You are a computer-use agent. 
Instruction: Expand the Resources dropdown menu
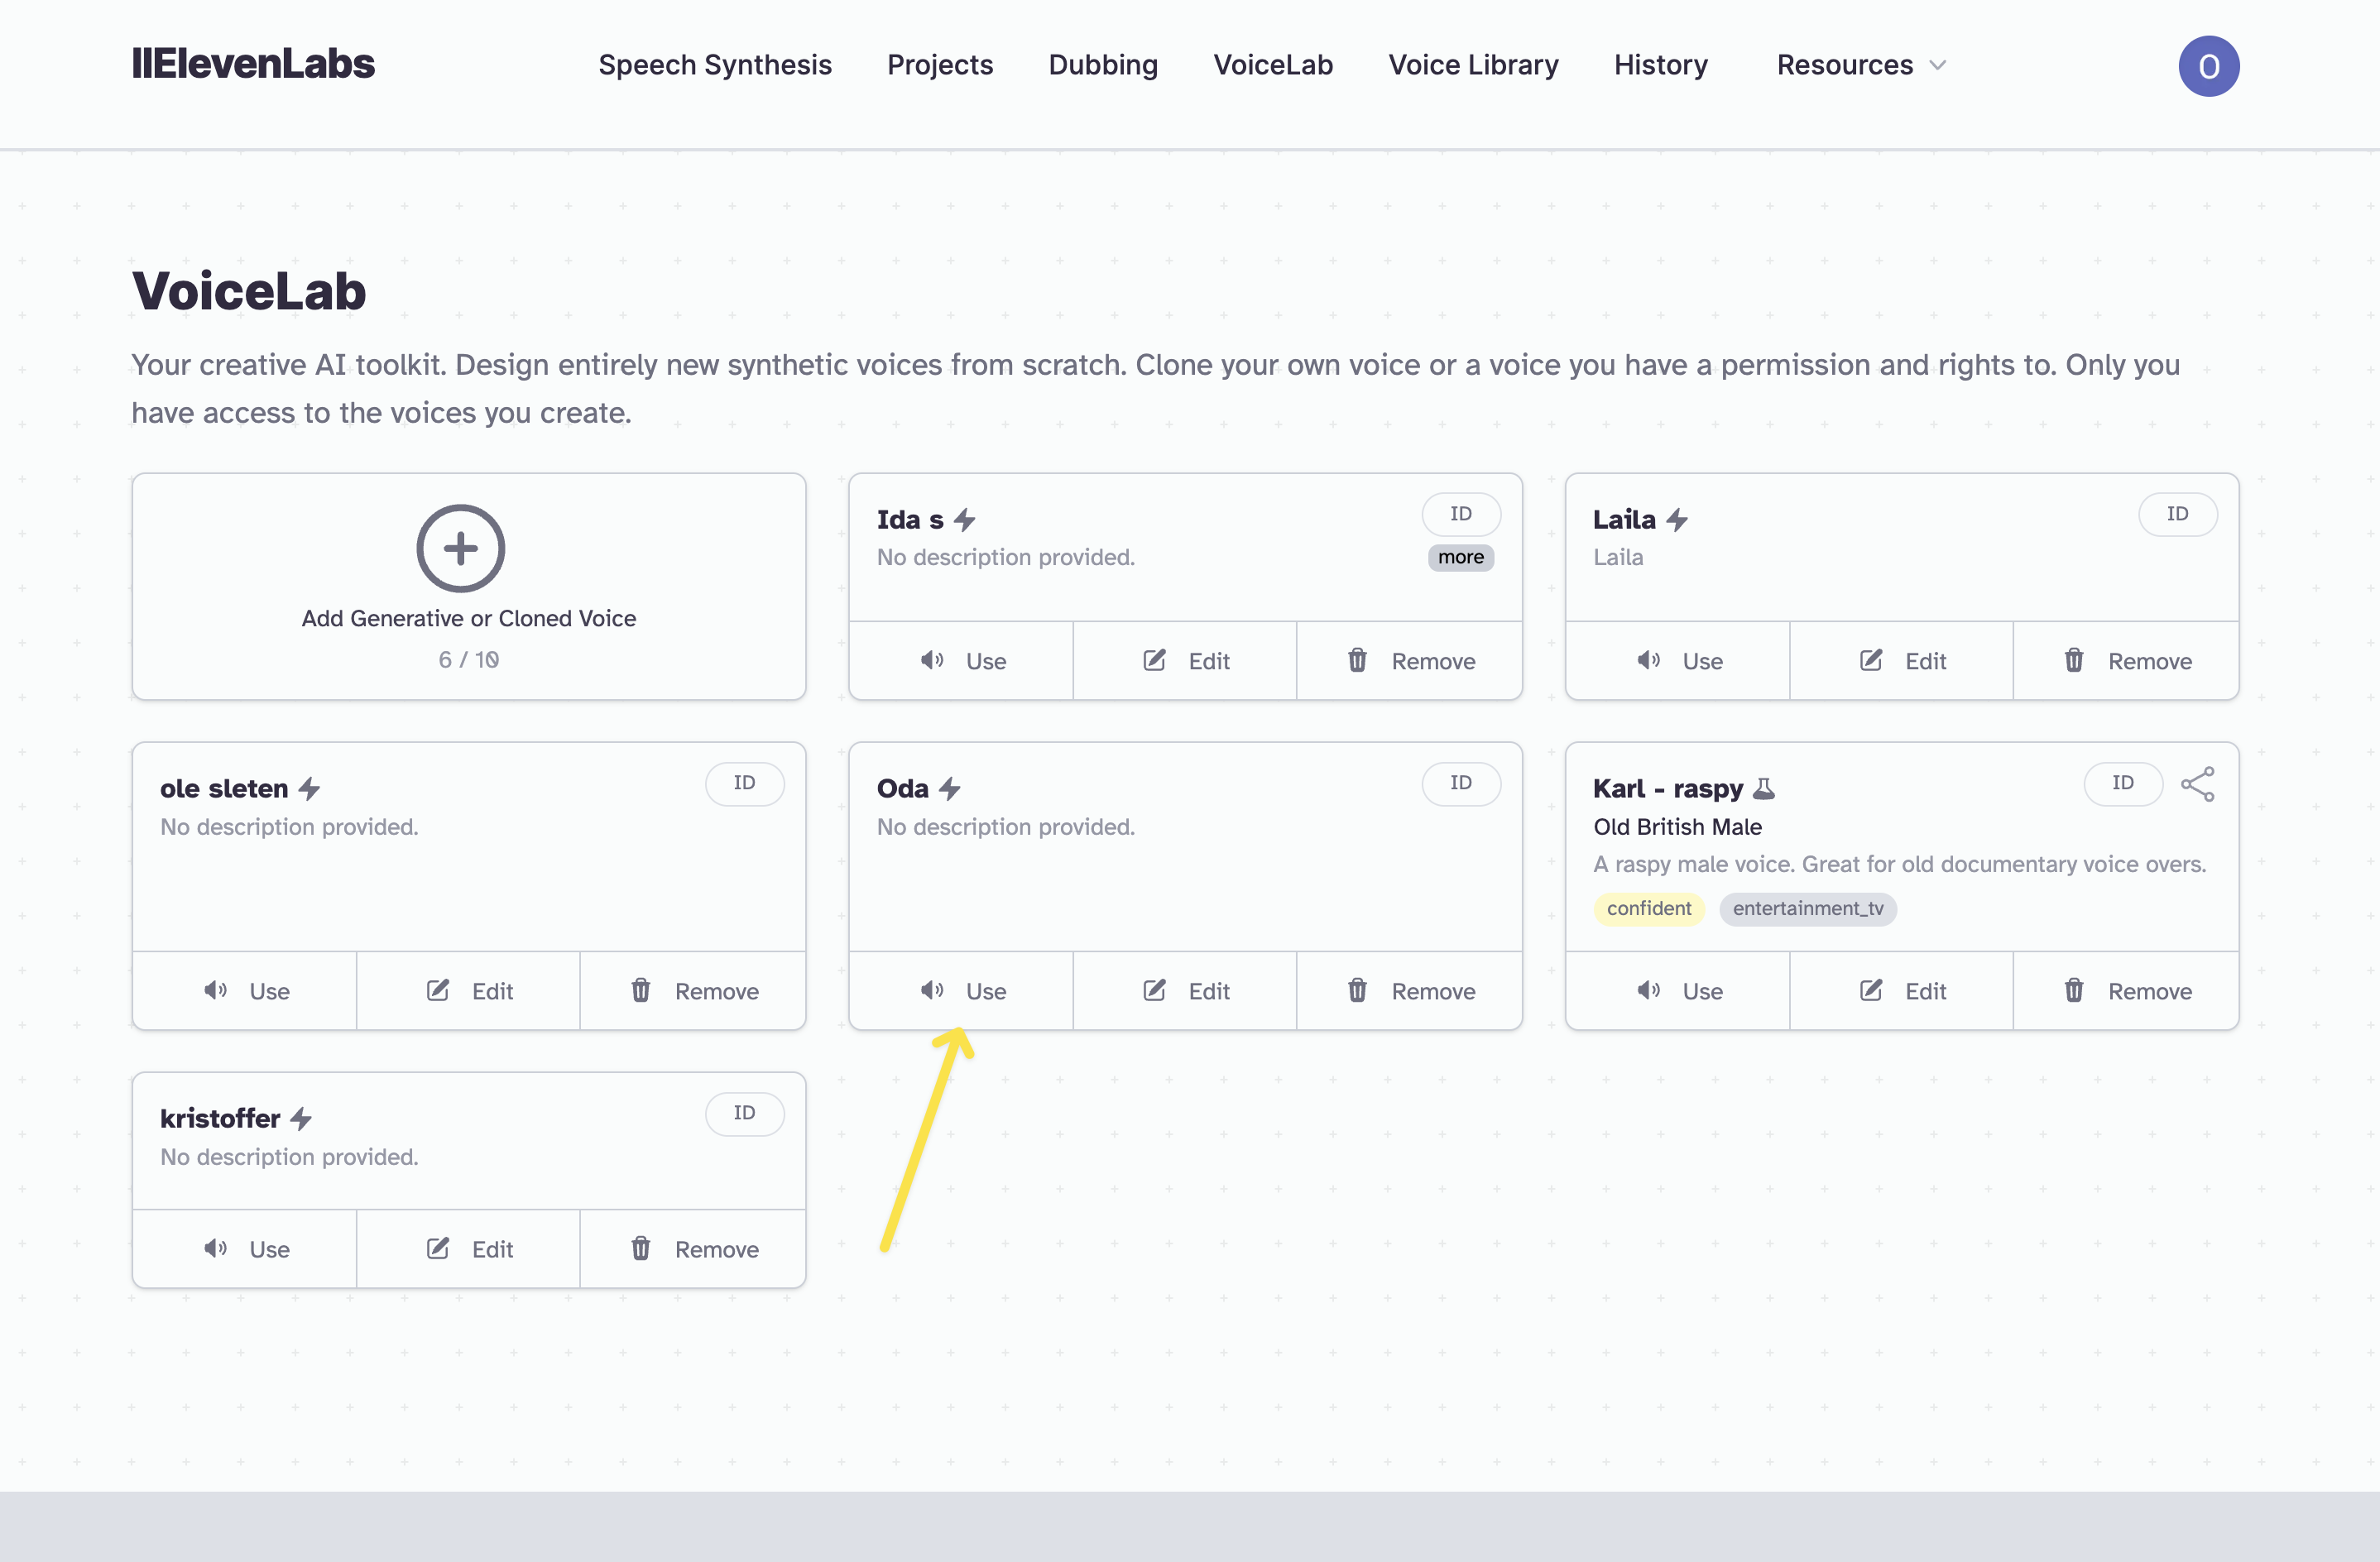tap(1860, 65)
